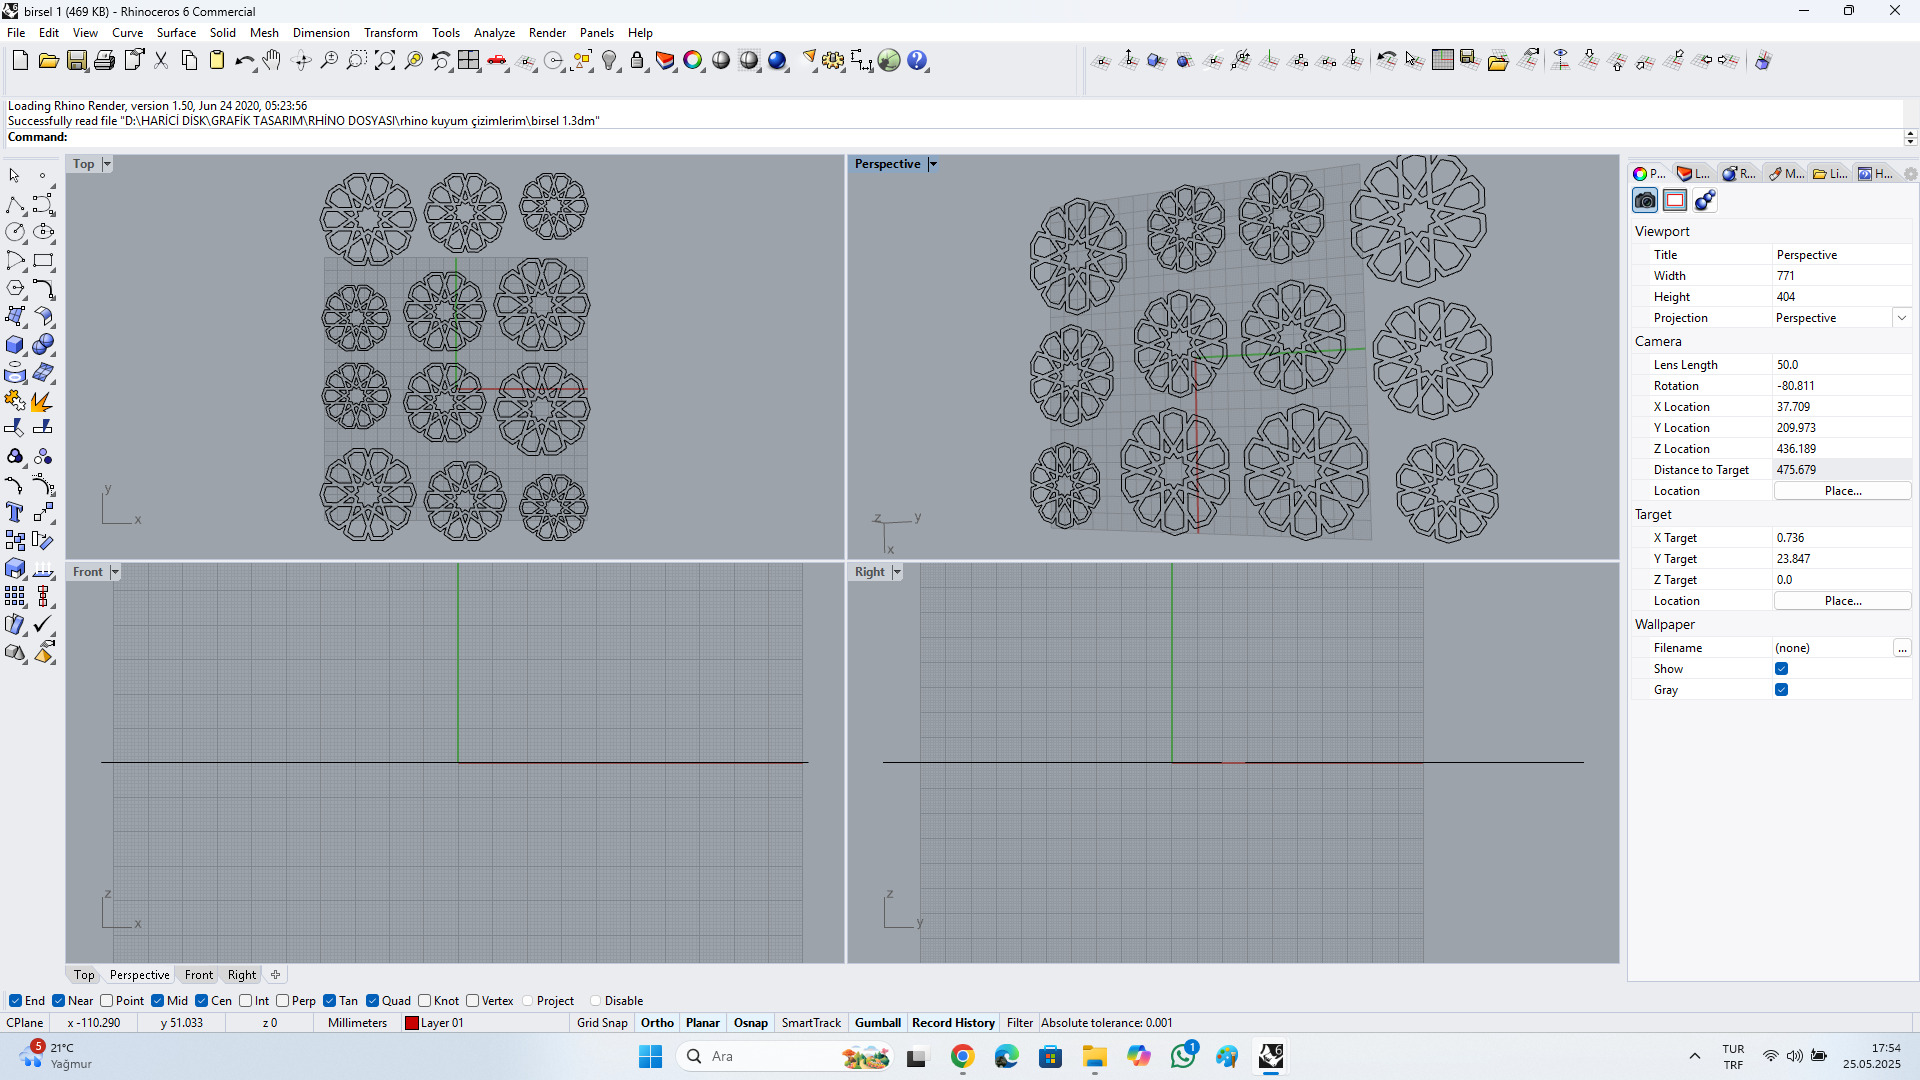Enable the Perp osnap checkbox

283,1001
